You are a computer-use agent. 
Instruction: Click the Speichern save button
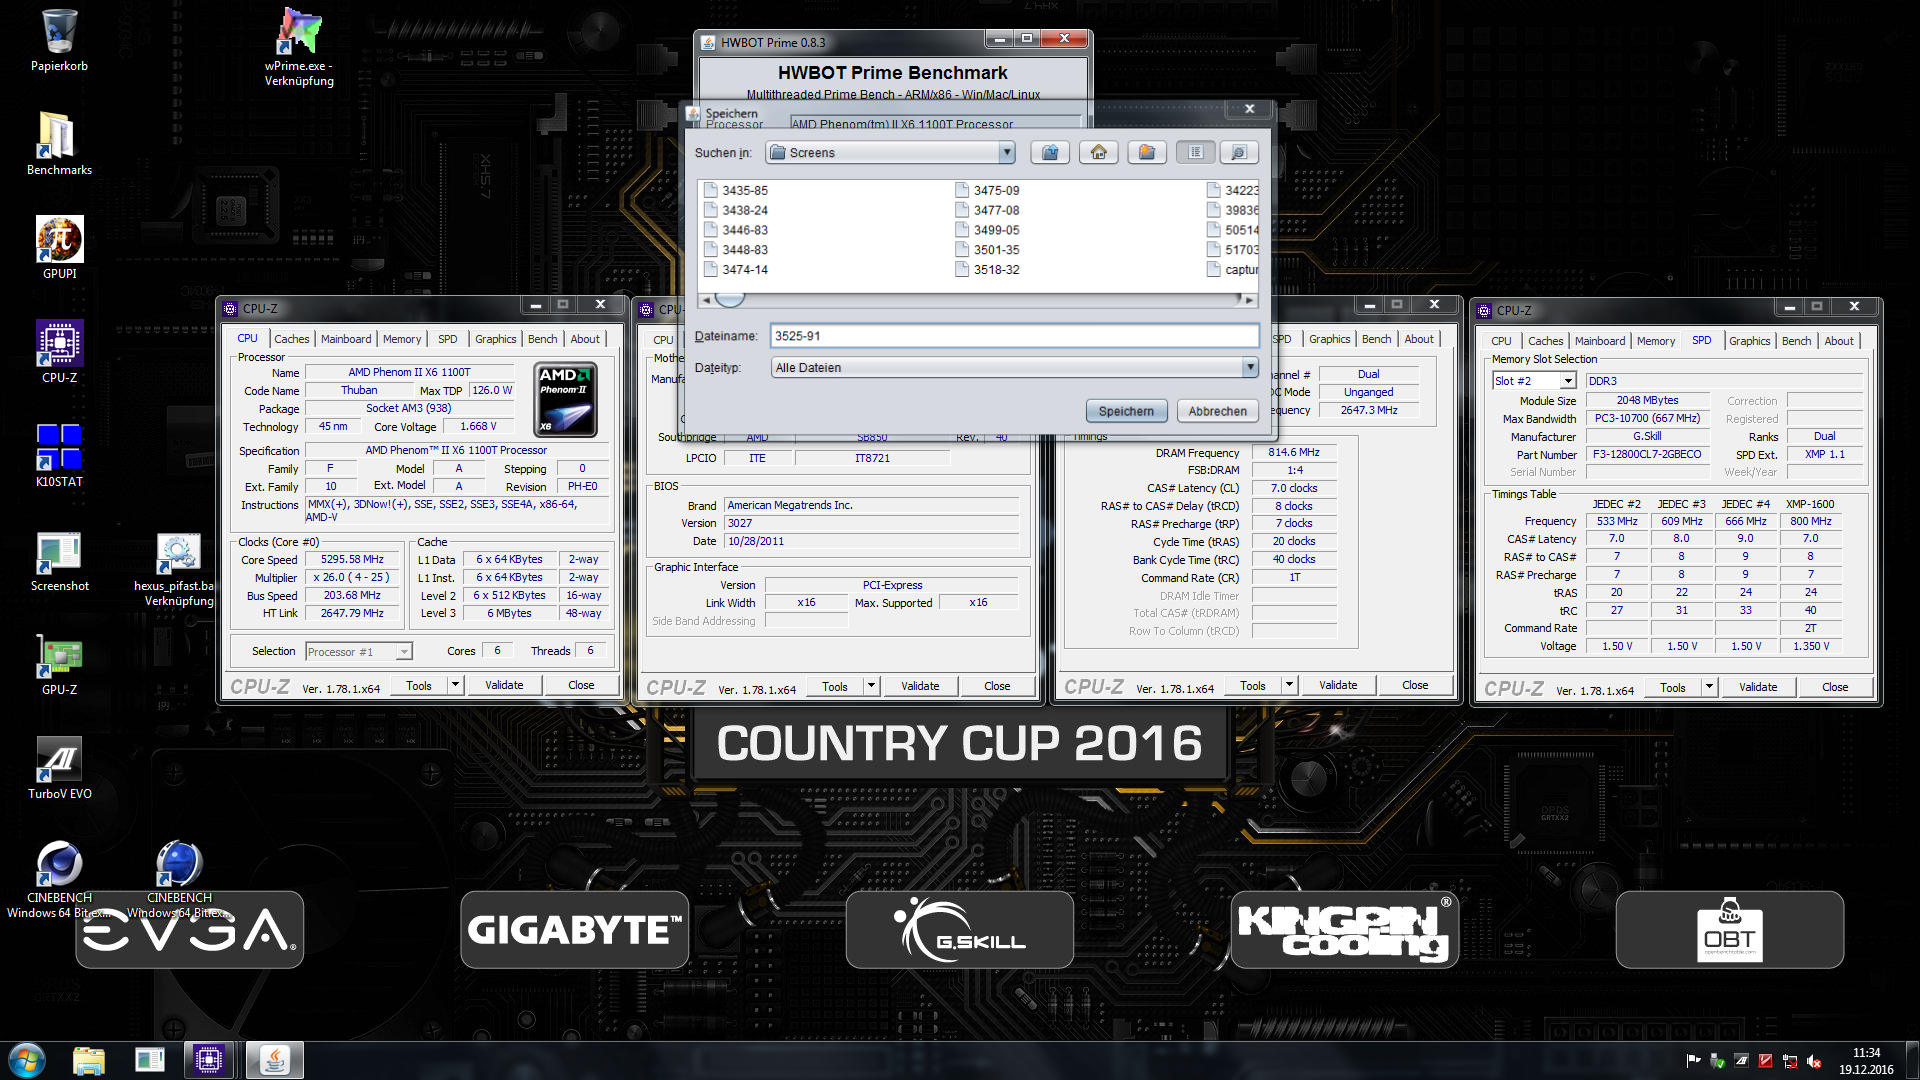pos(1126,411)
